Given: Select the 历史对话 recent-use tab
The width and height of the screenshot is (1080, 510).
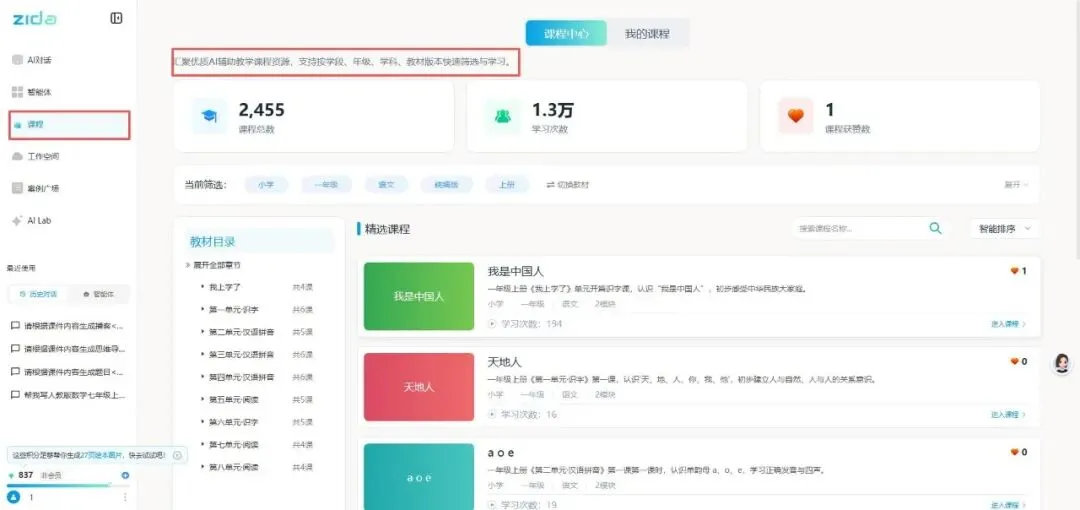Looking at the screenshot, I should point(39,294).
